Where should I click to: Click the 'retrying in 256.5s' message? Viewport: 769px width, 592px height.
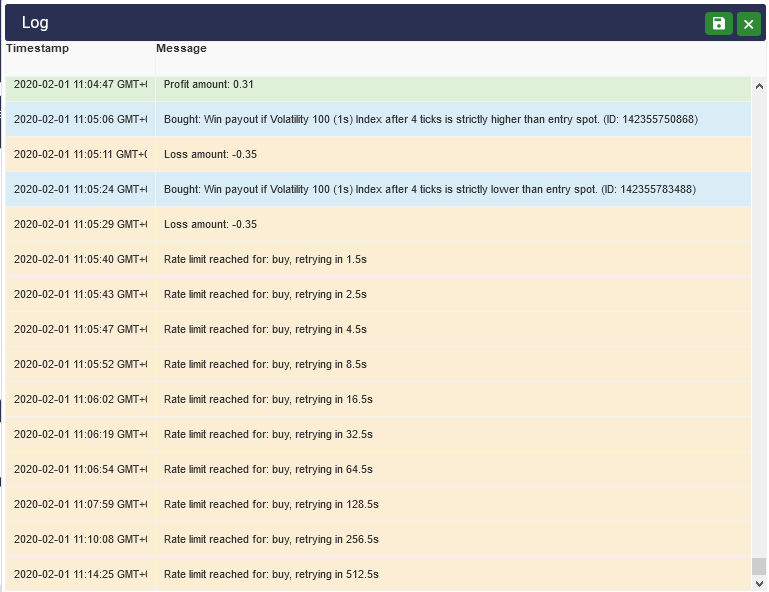(271, 540)
